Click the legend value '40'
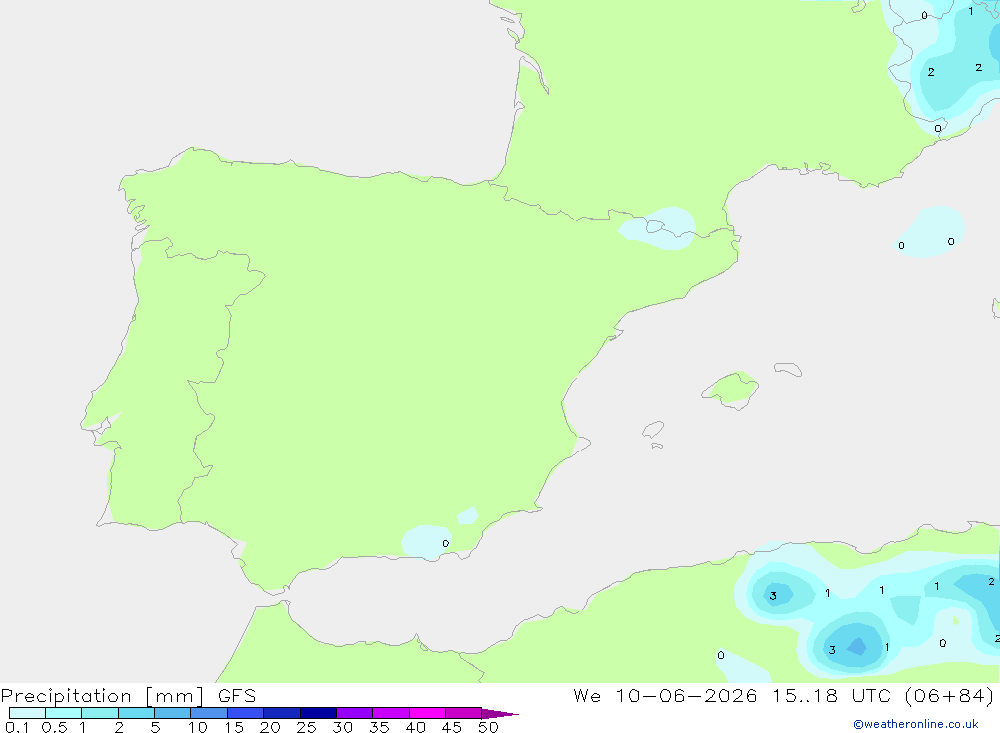 [415, 727]
